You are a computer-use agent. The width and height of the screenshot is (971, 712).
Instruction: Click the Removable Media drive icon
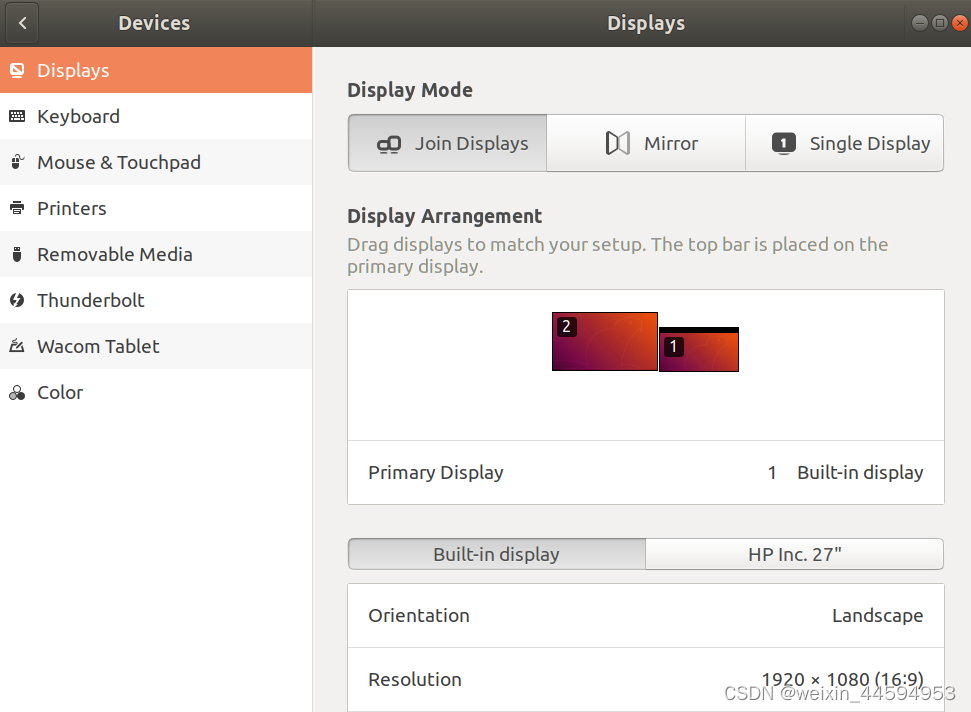pyautogui.click(x=17, y=254)
